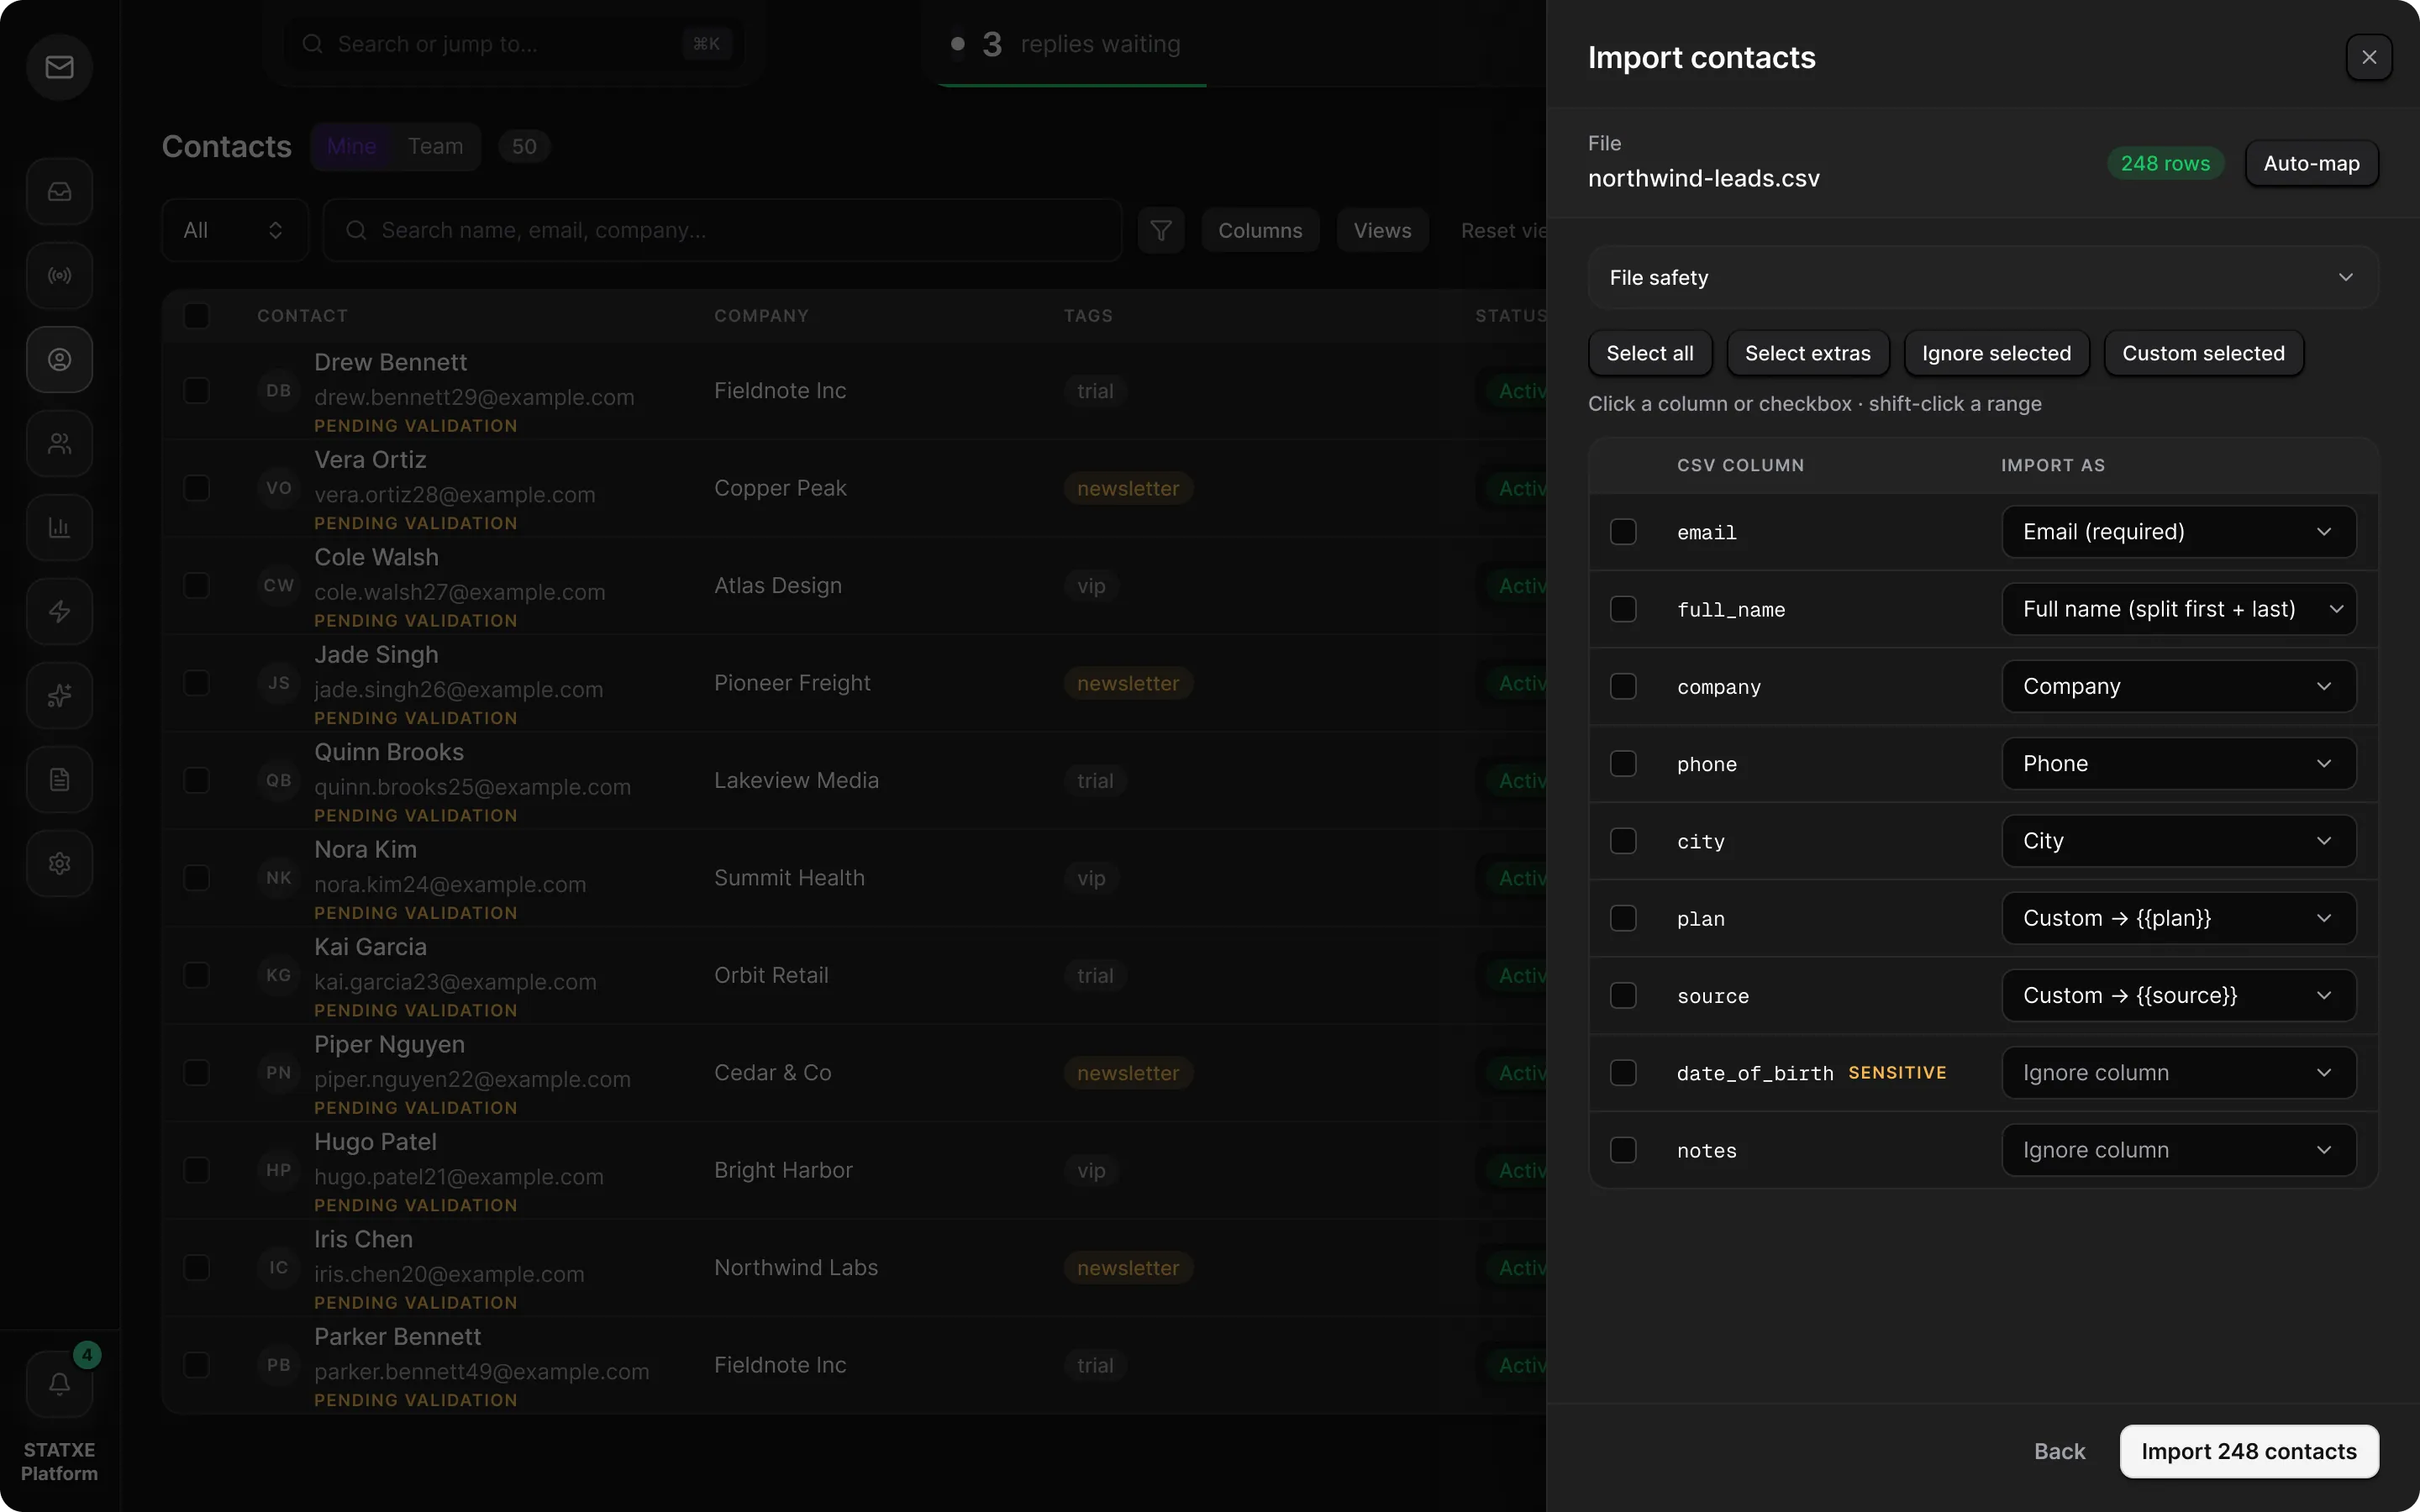
Task: Tick the company column checkbox
Action: 1623,686
